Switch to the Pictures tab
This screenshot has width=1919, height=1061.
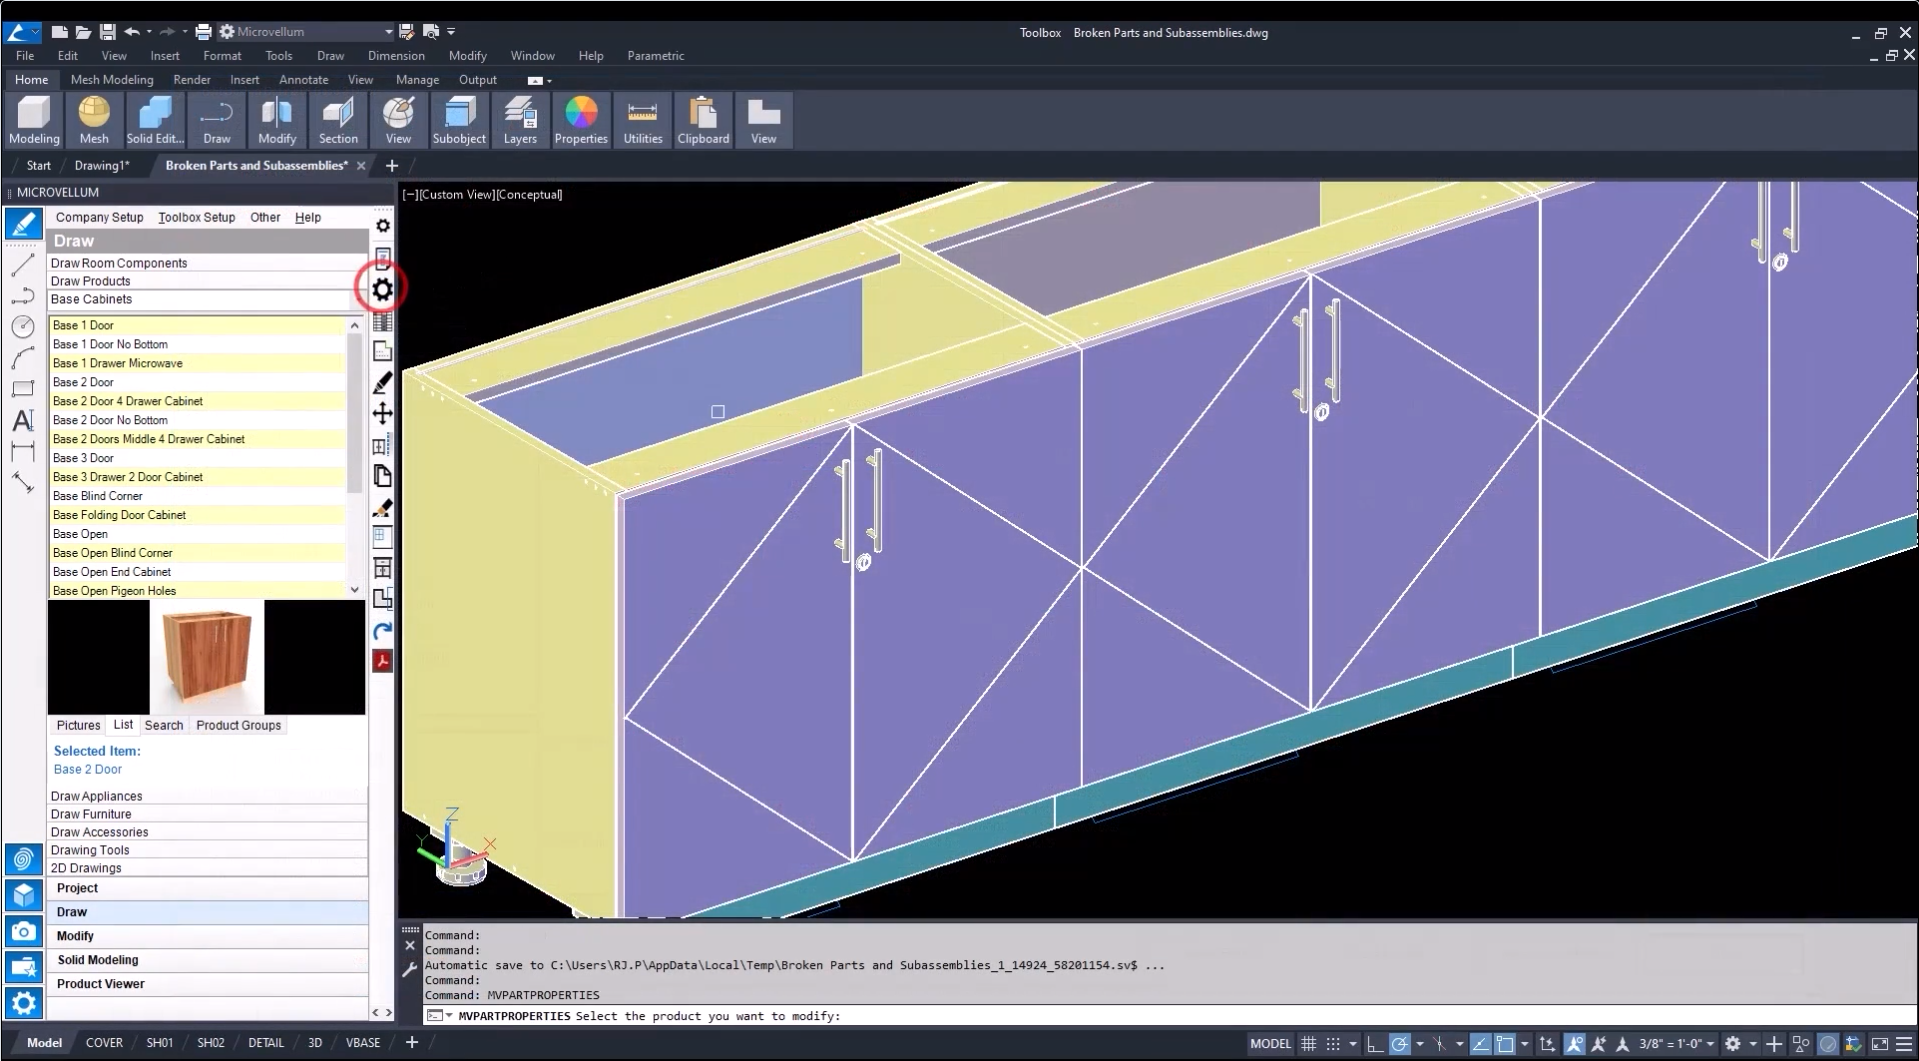point(78,725)
